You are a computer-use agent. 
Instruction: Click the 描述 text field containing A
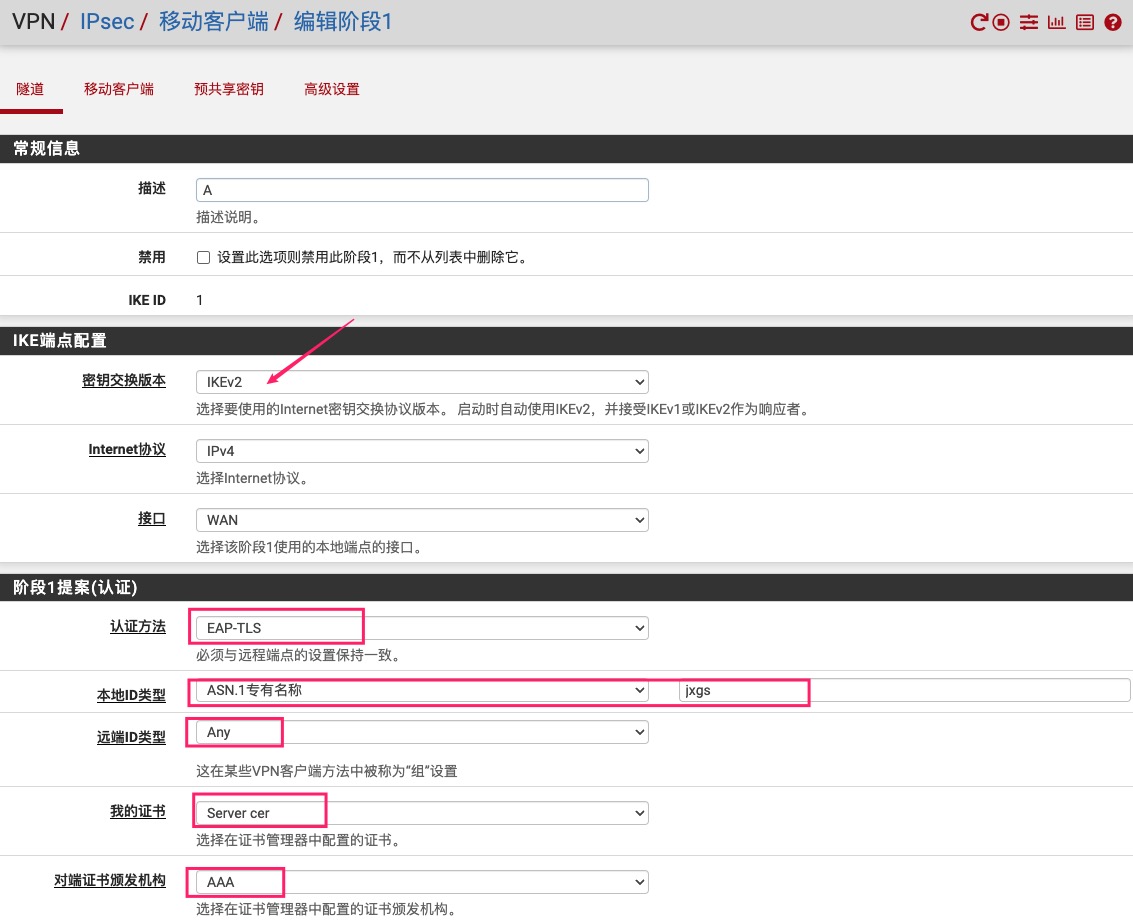(421, 190)
